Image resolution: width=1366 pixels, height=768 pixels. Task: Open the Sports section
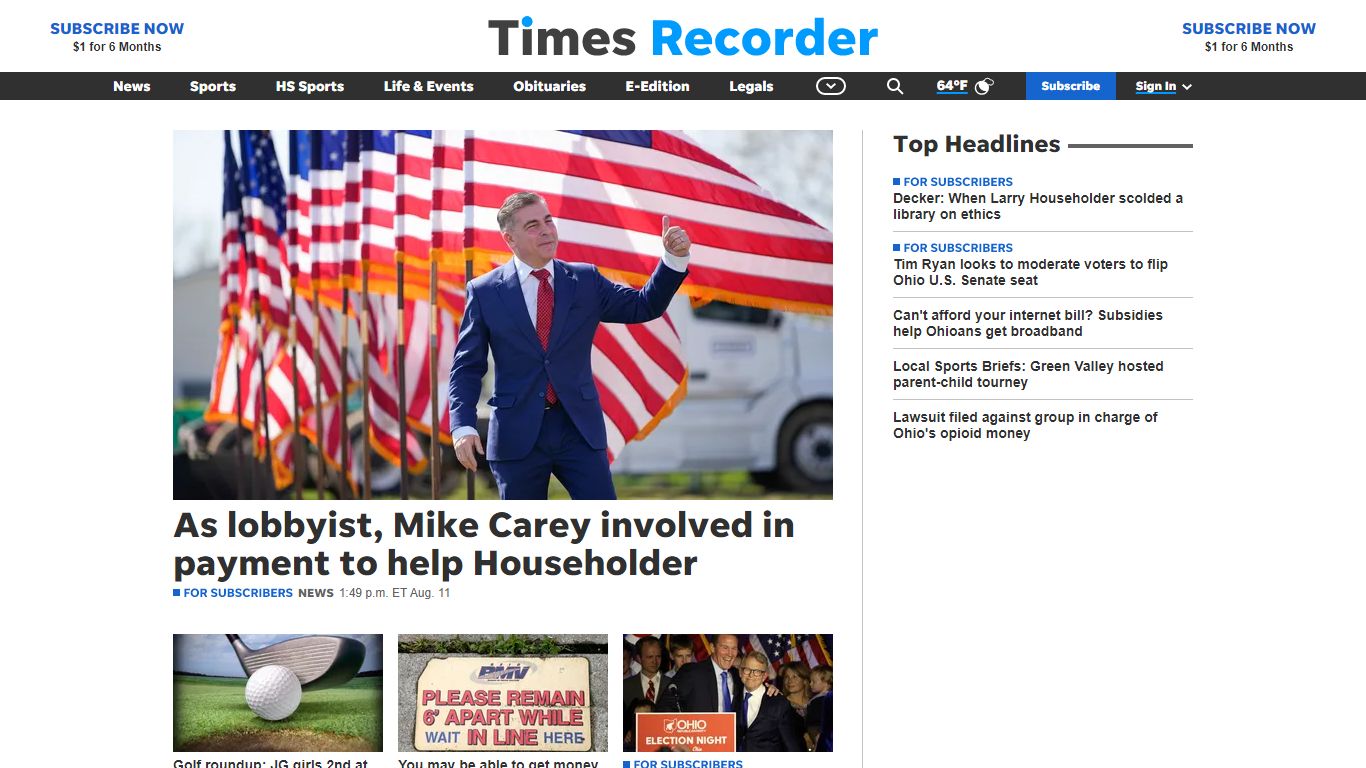[x=213, y=86]
